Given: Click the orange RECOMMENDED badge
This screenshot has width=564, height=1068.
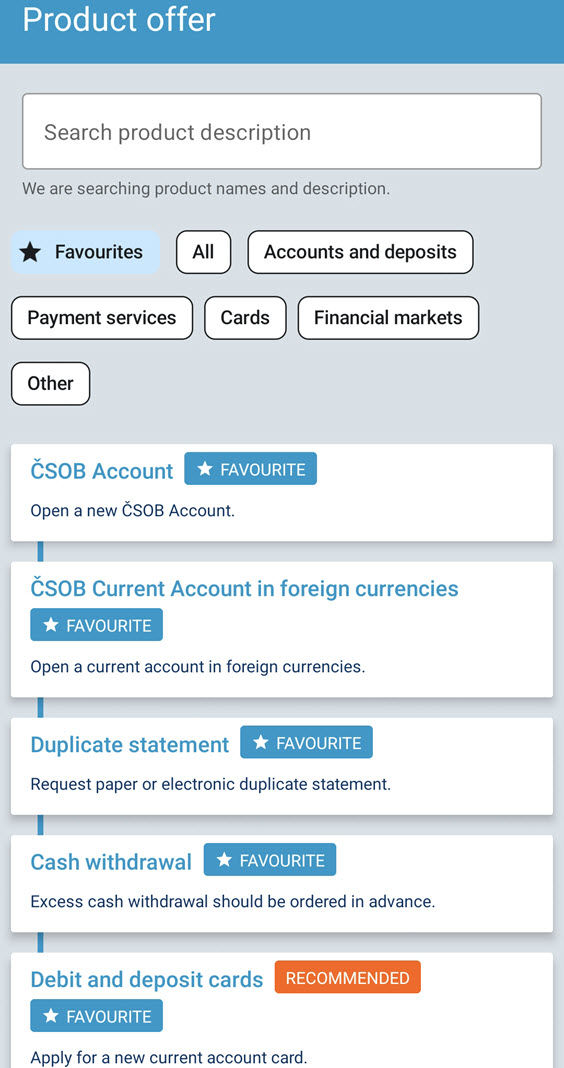Looking at the screenshot, I should [348, 977].
